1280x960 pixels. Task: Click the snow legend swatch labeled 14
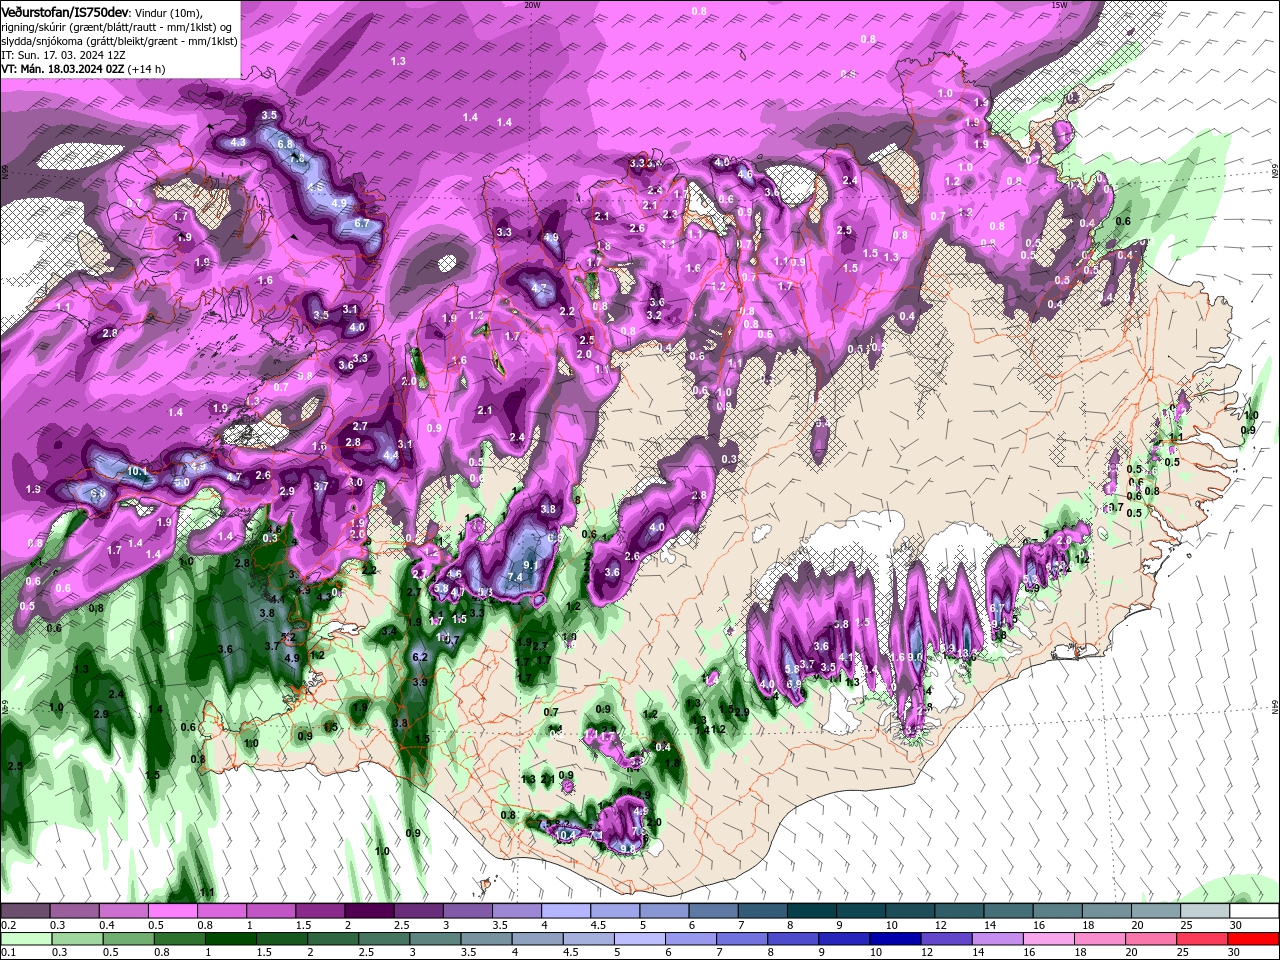click(x=1009, y=911)
